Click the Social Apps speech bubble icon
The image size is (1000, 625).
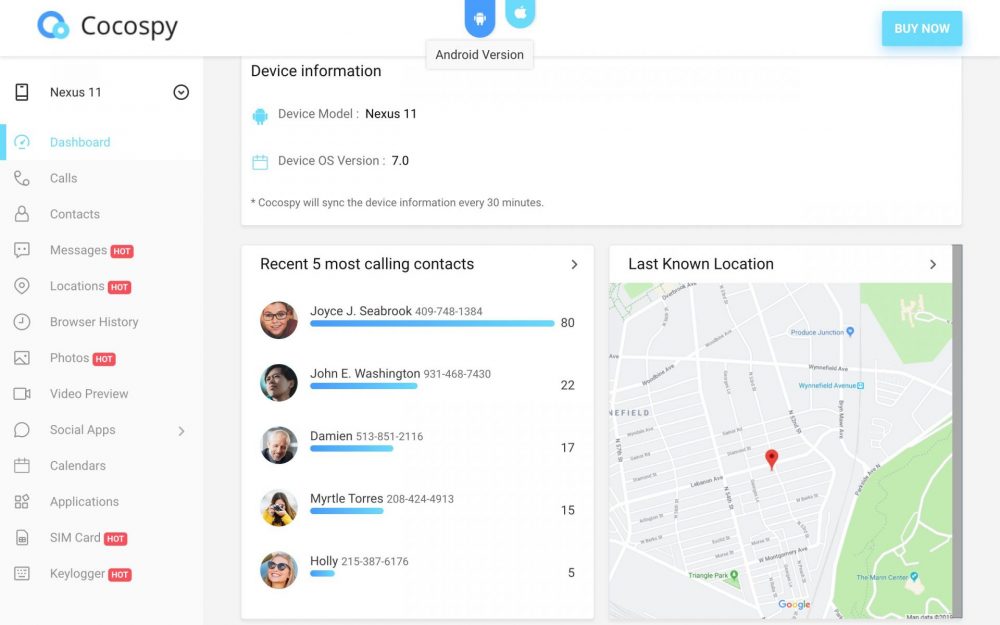coord(22,430)
